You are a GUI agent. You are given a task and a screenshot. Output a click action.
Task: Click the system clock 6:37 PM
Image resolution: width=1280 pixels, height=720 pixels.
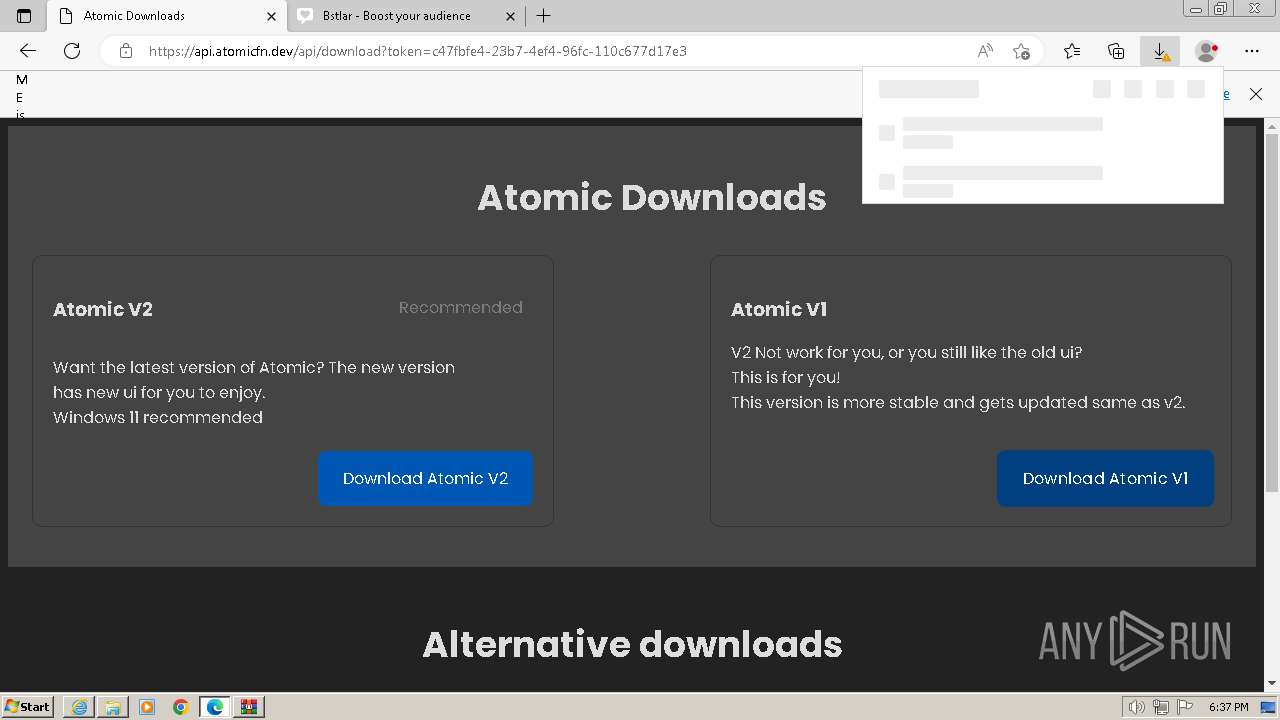[x=1228, y=707]
